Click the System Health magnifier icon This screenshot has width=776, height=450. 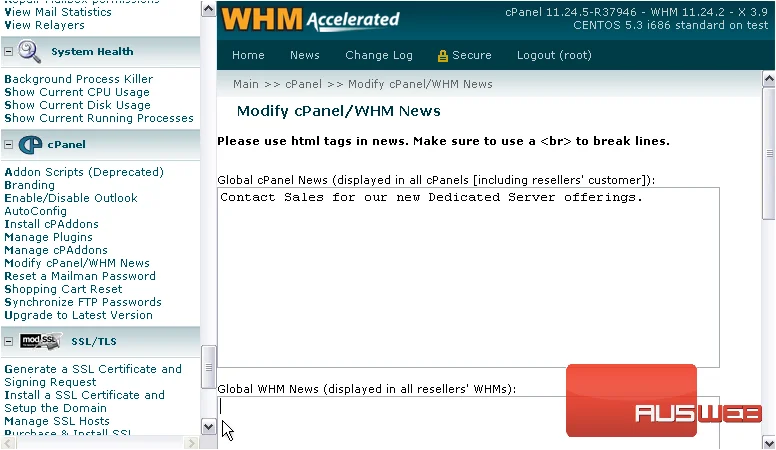pos(29,51)
